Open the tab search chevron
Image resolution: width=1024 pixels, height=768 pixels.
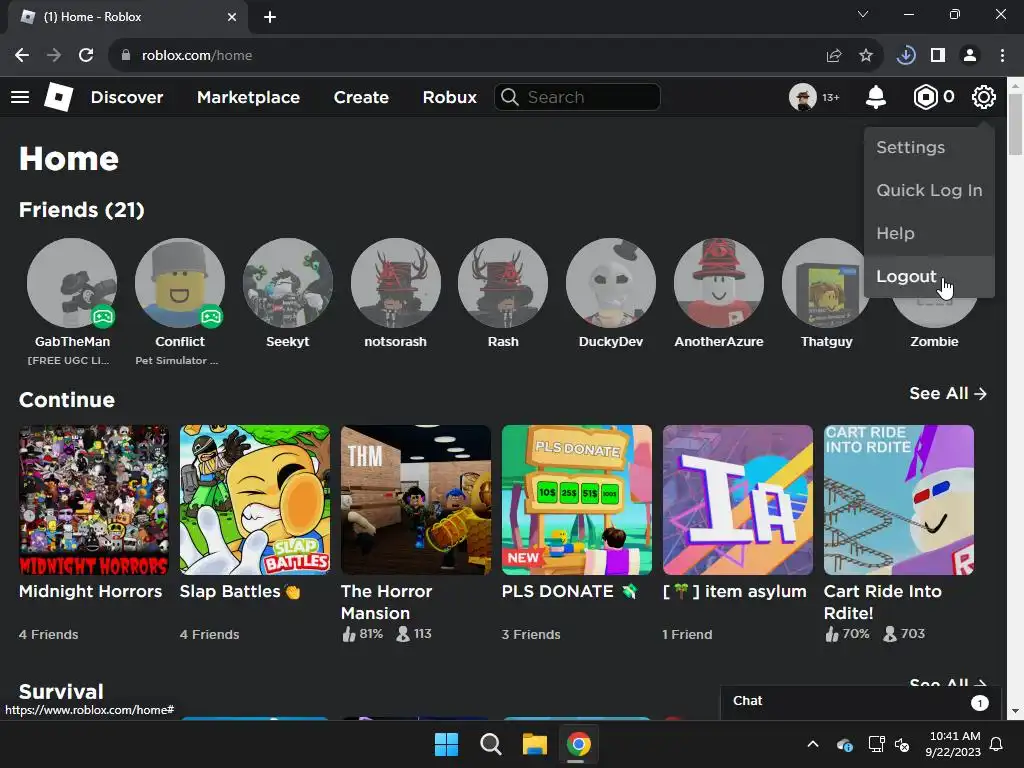pyautogui.click(x=863, y=14)
